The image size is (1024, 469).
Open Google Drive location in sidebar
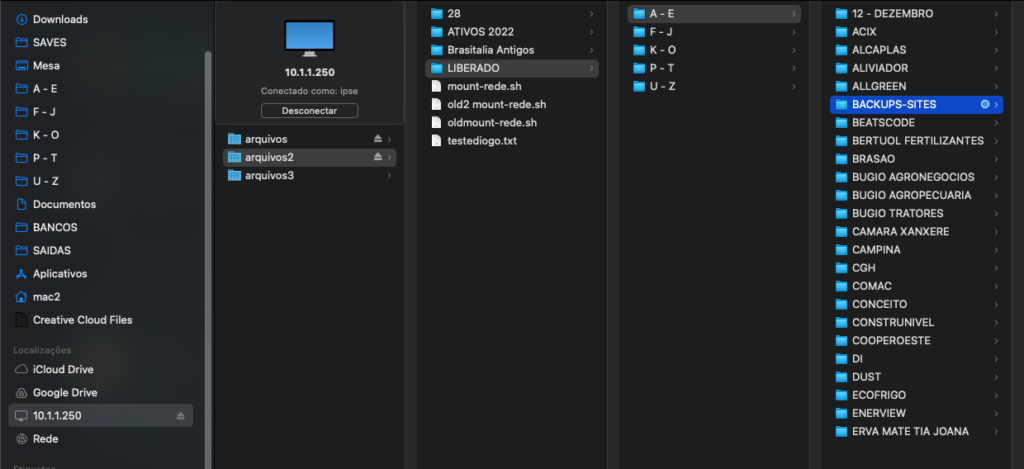click(64, 393)
